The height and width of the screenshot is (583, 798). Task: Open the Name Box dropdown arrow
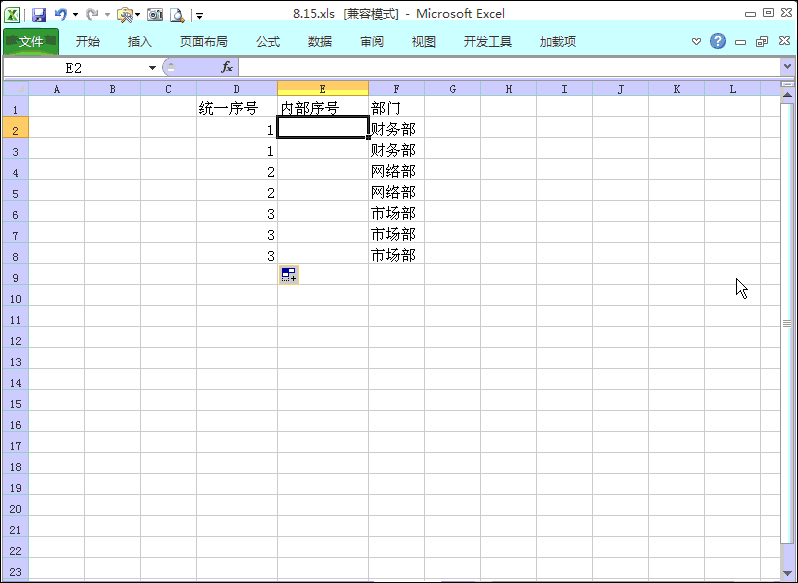point(152,68)
